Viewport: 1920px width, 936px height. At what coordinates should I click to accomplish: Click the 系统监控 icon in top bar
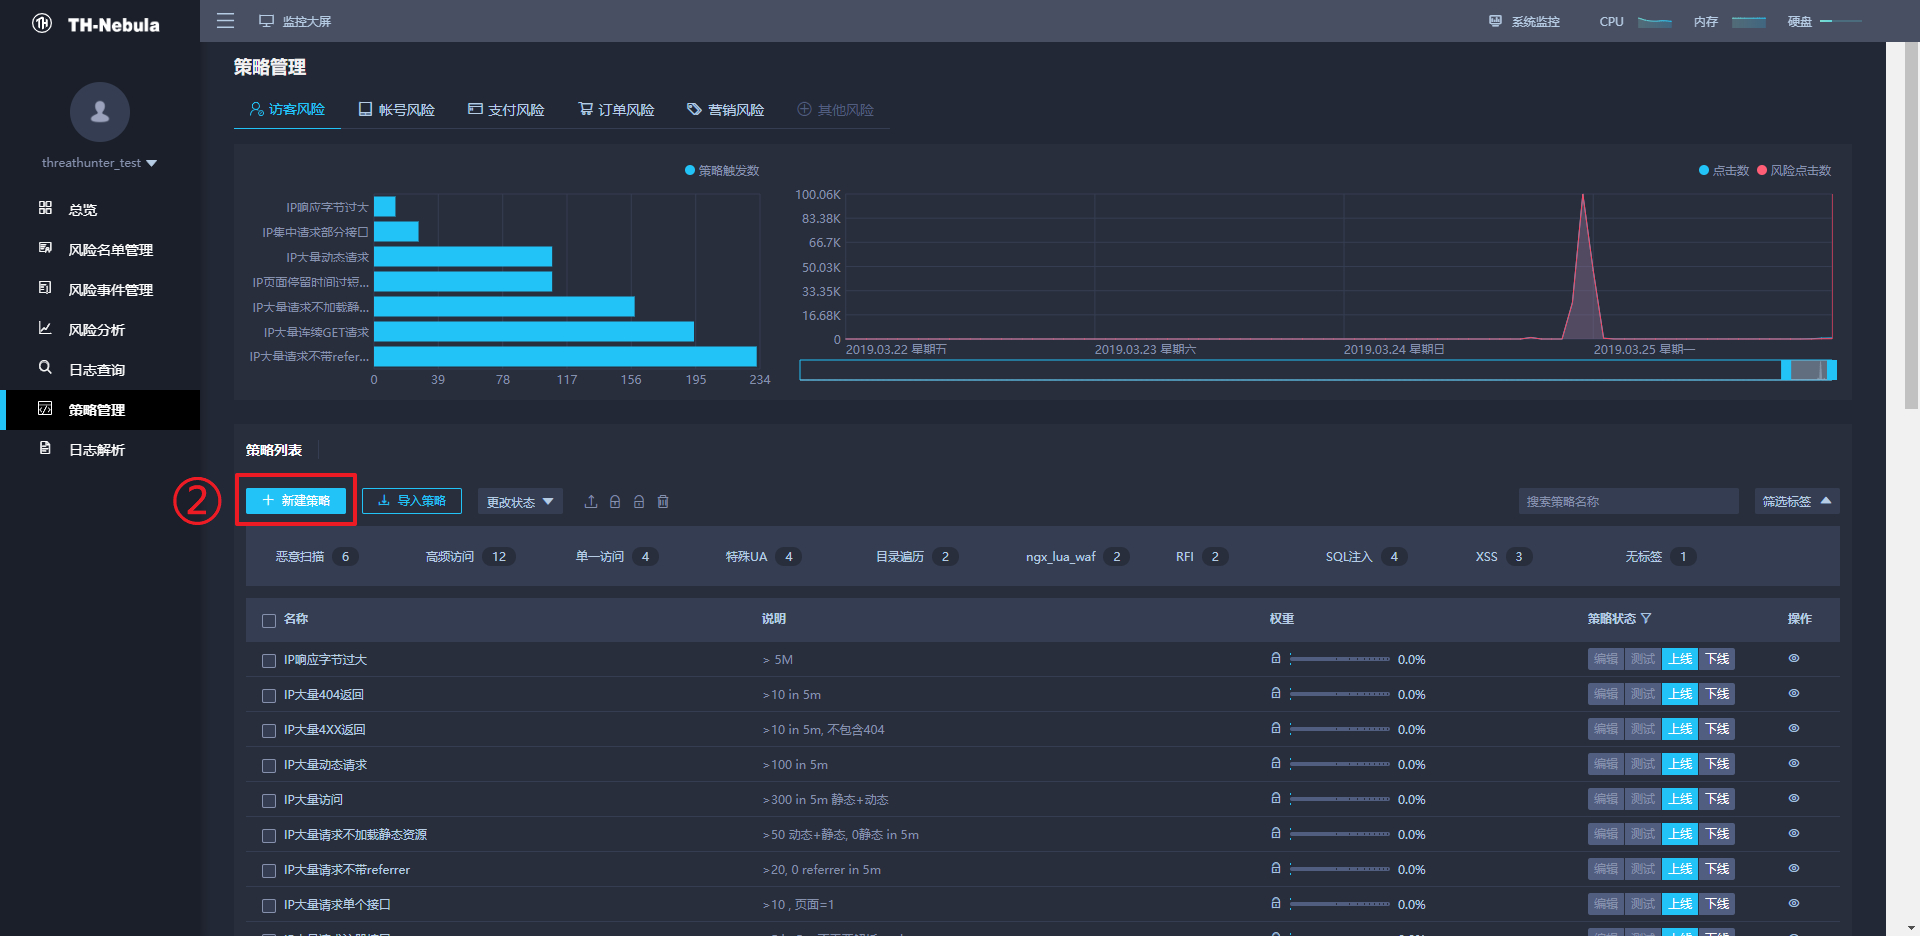[1495, 21]
